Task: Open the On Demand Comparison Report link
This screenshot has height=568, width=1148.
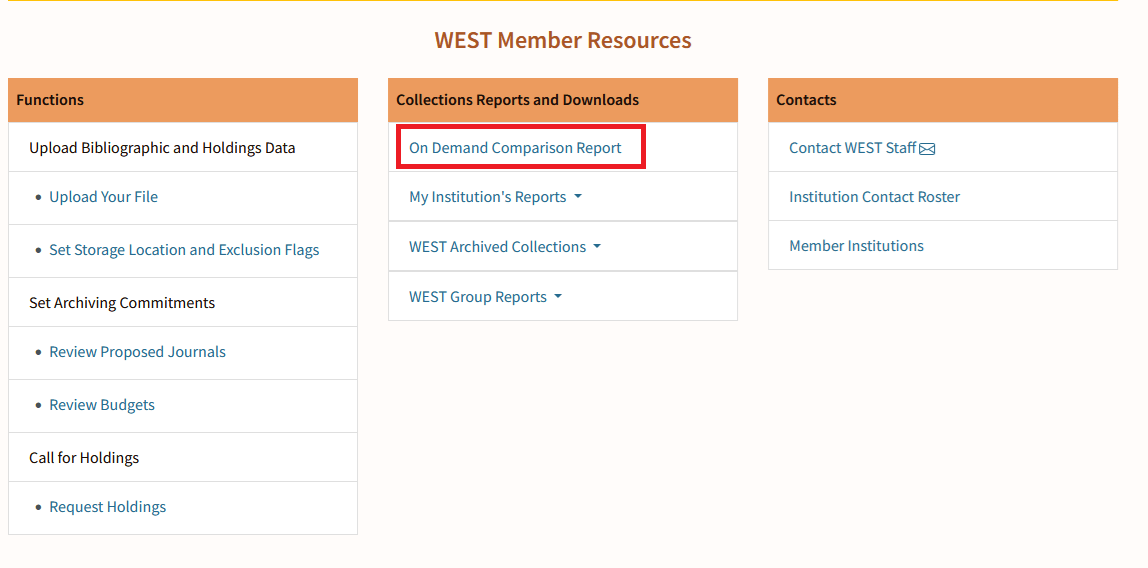Action: [x=515, y=148]
